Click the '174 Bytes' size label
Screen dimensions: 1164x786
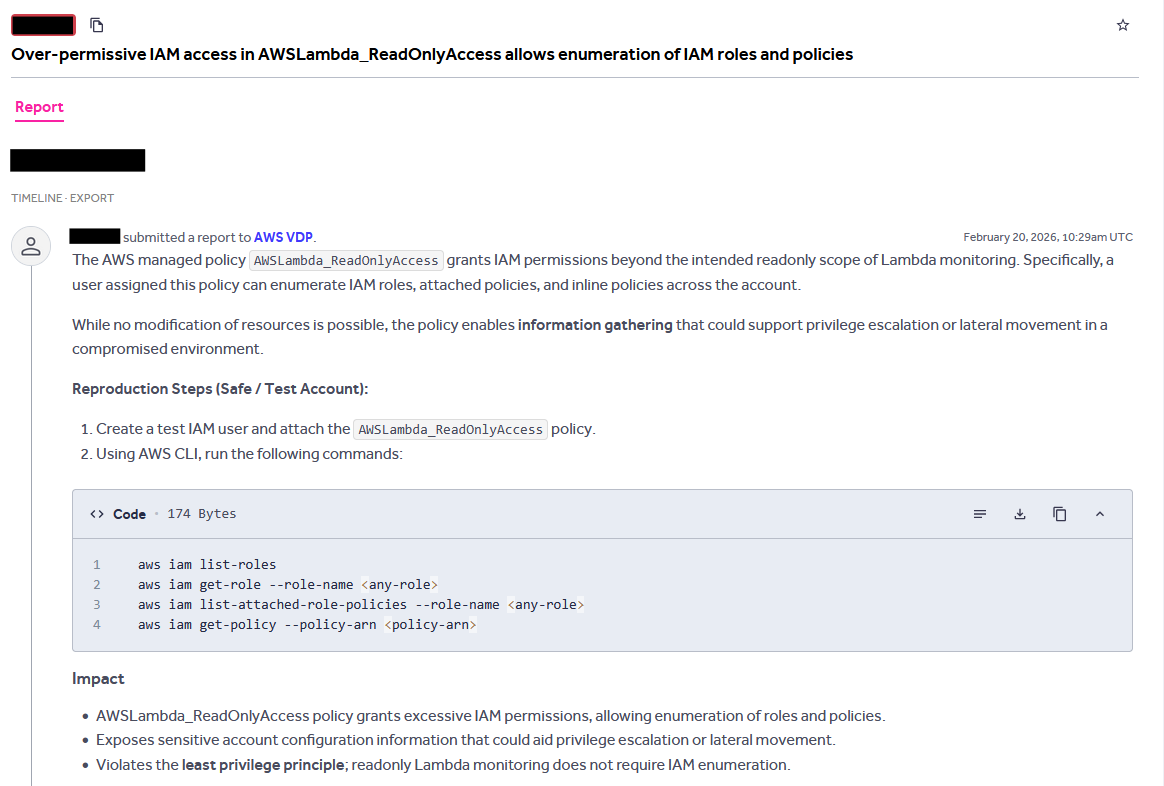tap(202, 514)
